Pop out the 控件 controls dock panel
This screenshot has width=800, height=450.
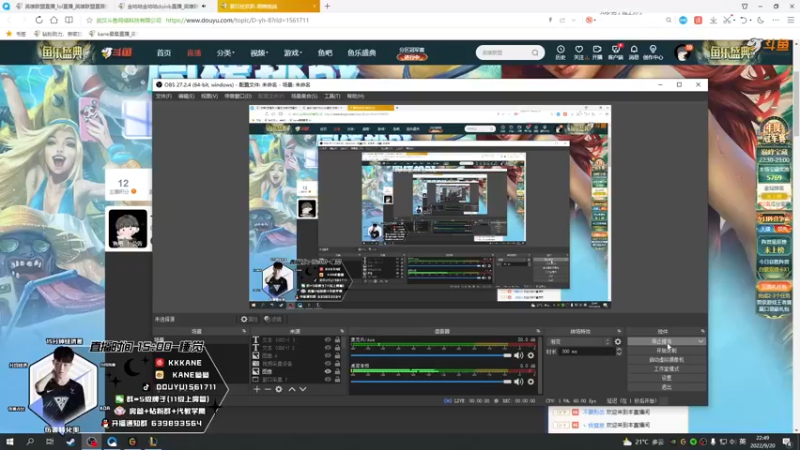703,331
